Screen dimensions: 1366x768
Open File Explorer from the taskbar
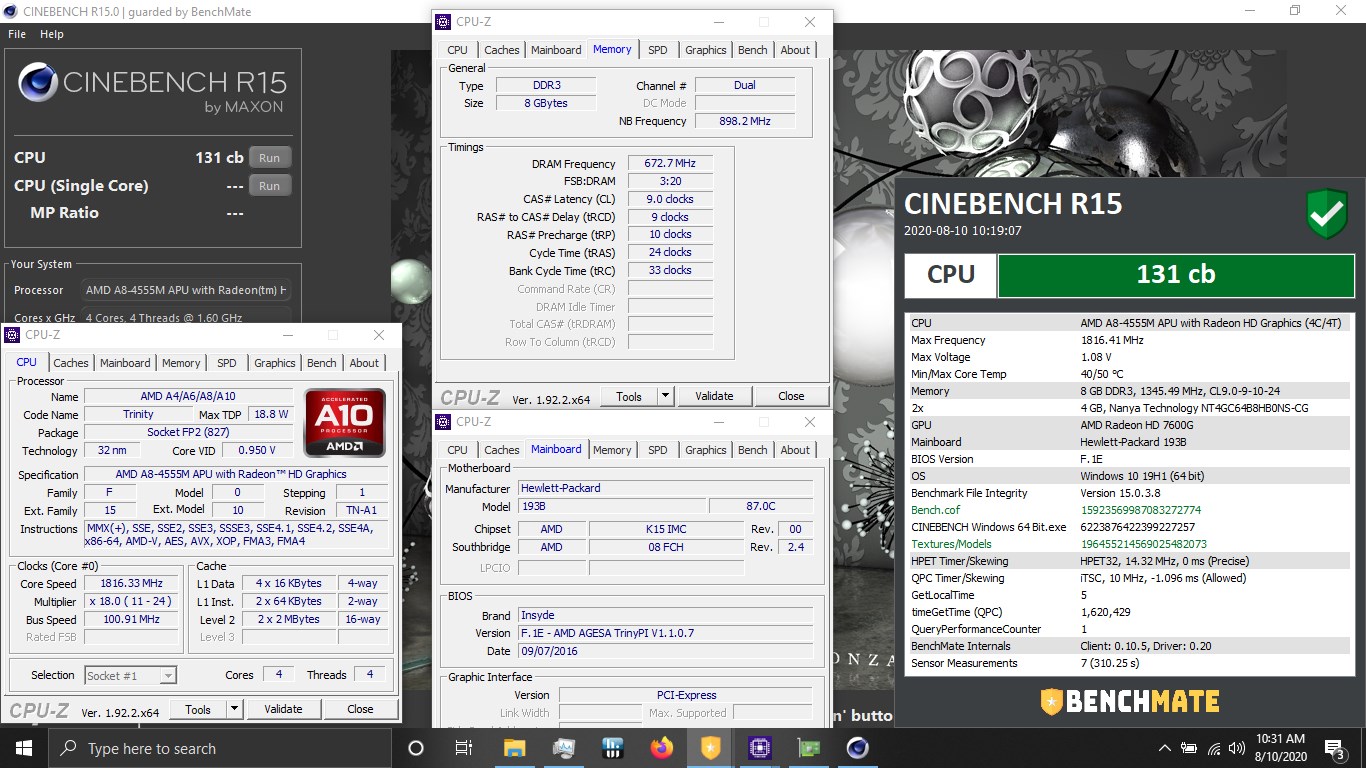click(514, 748)
